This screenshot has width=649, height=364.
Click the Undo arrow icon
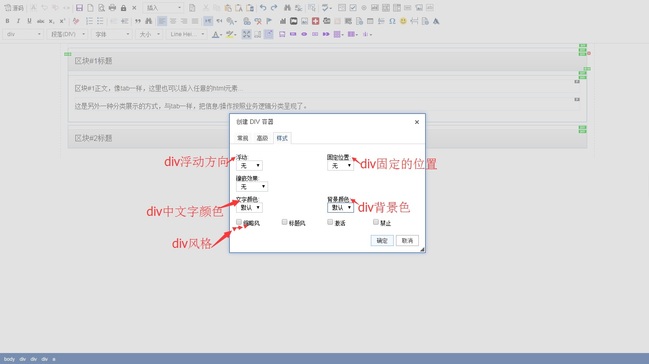click(x=263, y=8)
